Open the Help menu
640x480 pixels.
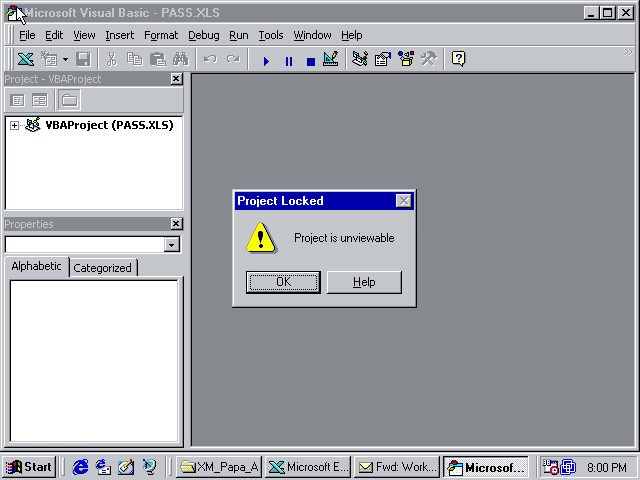tap(352, 36)
